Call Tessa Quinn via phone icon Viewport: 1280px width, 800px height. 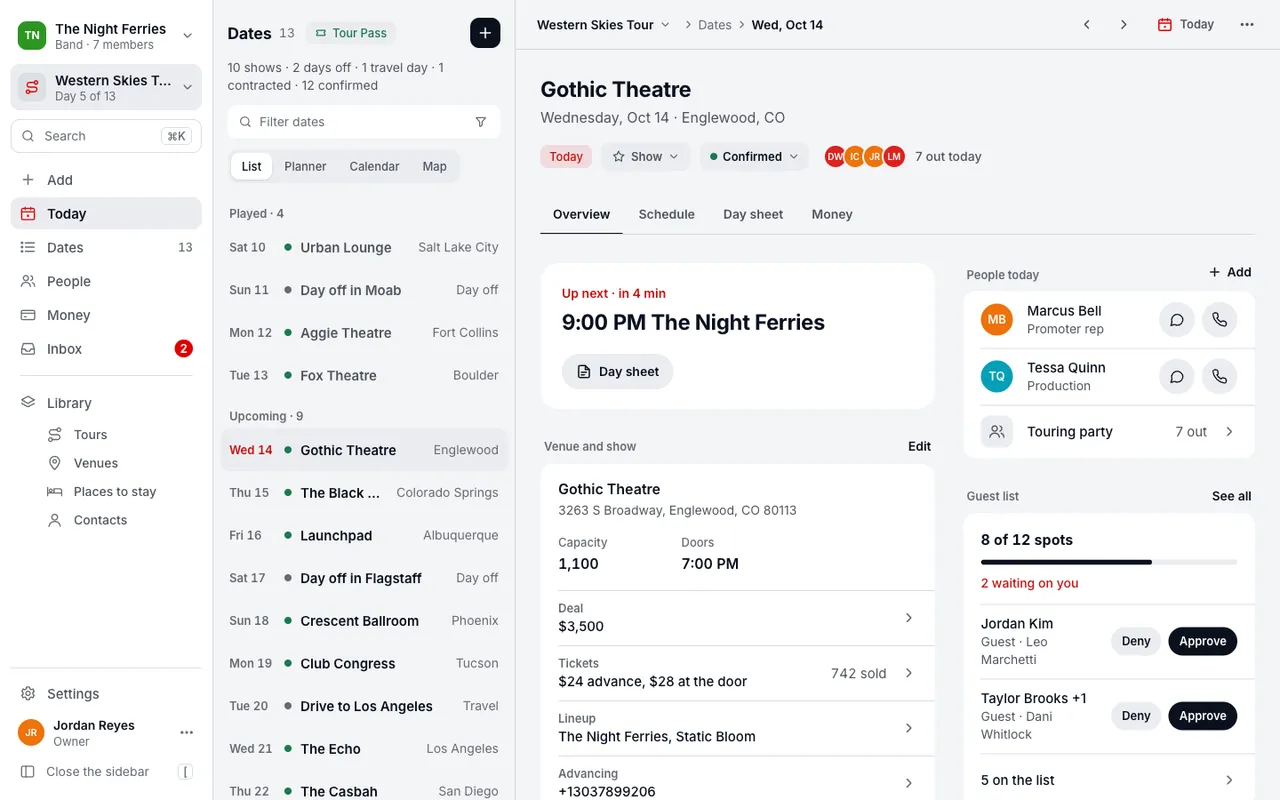click(1220, 377)
